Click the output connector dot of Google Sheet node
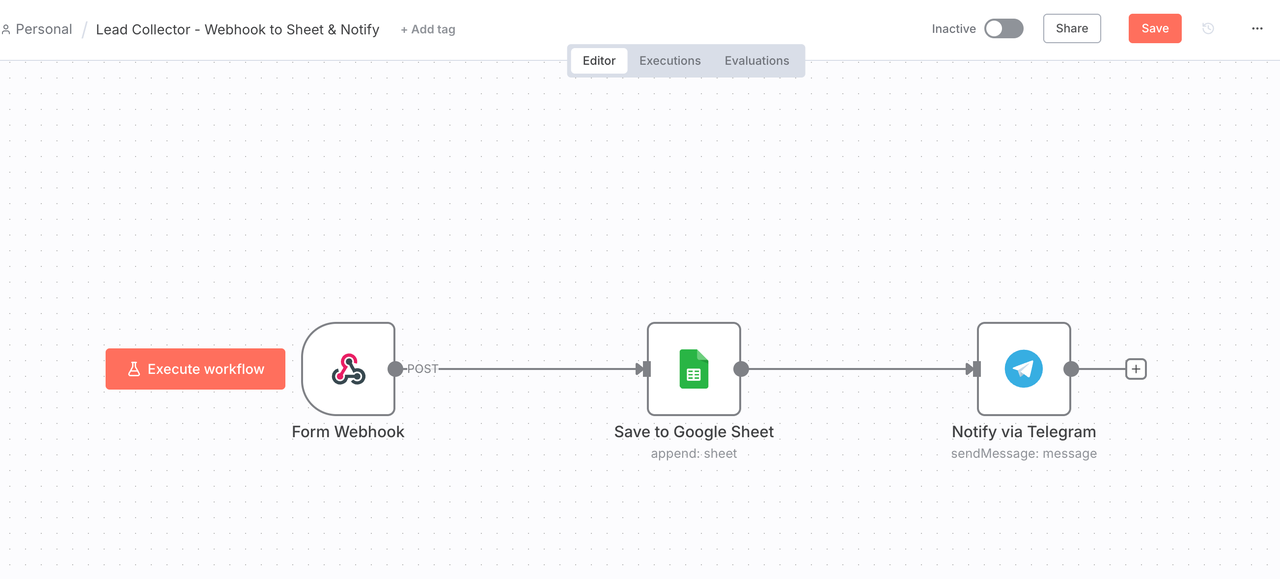 (741, 368)
